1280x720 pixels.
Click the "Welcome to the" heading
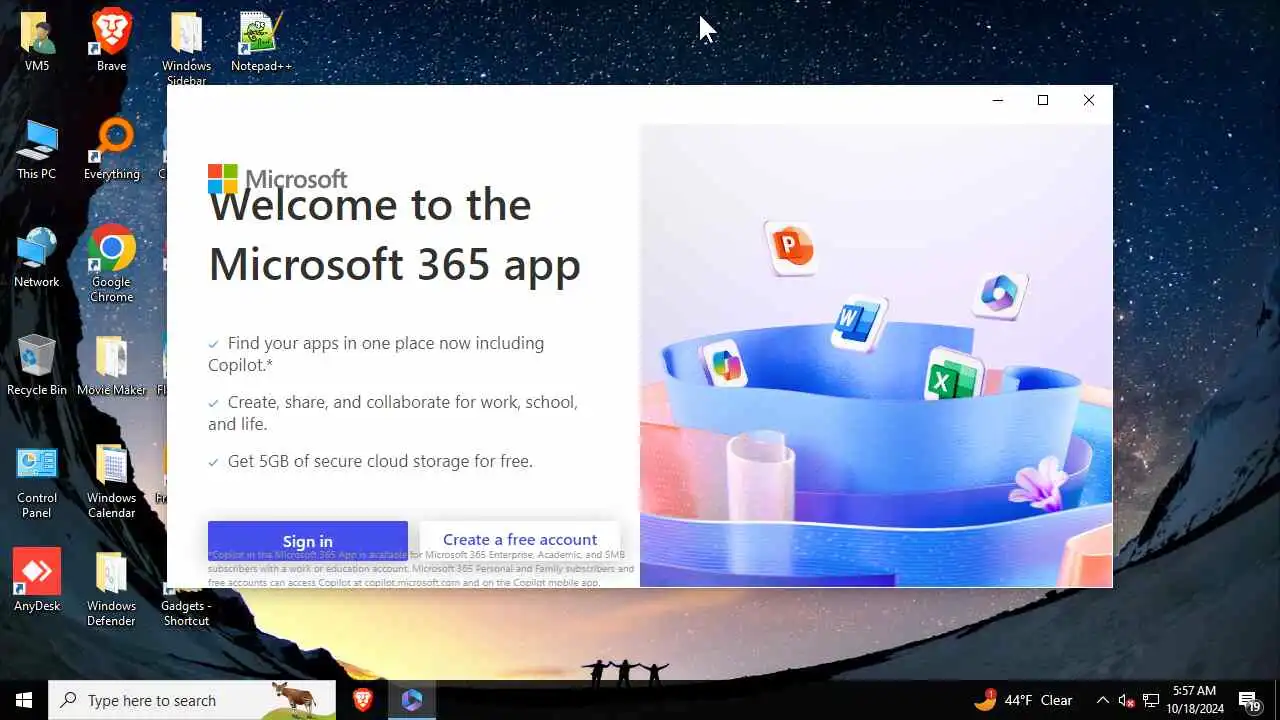(x=369, y=205)
